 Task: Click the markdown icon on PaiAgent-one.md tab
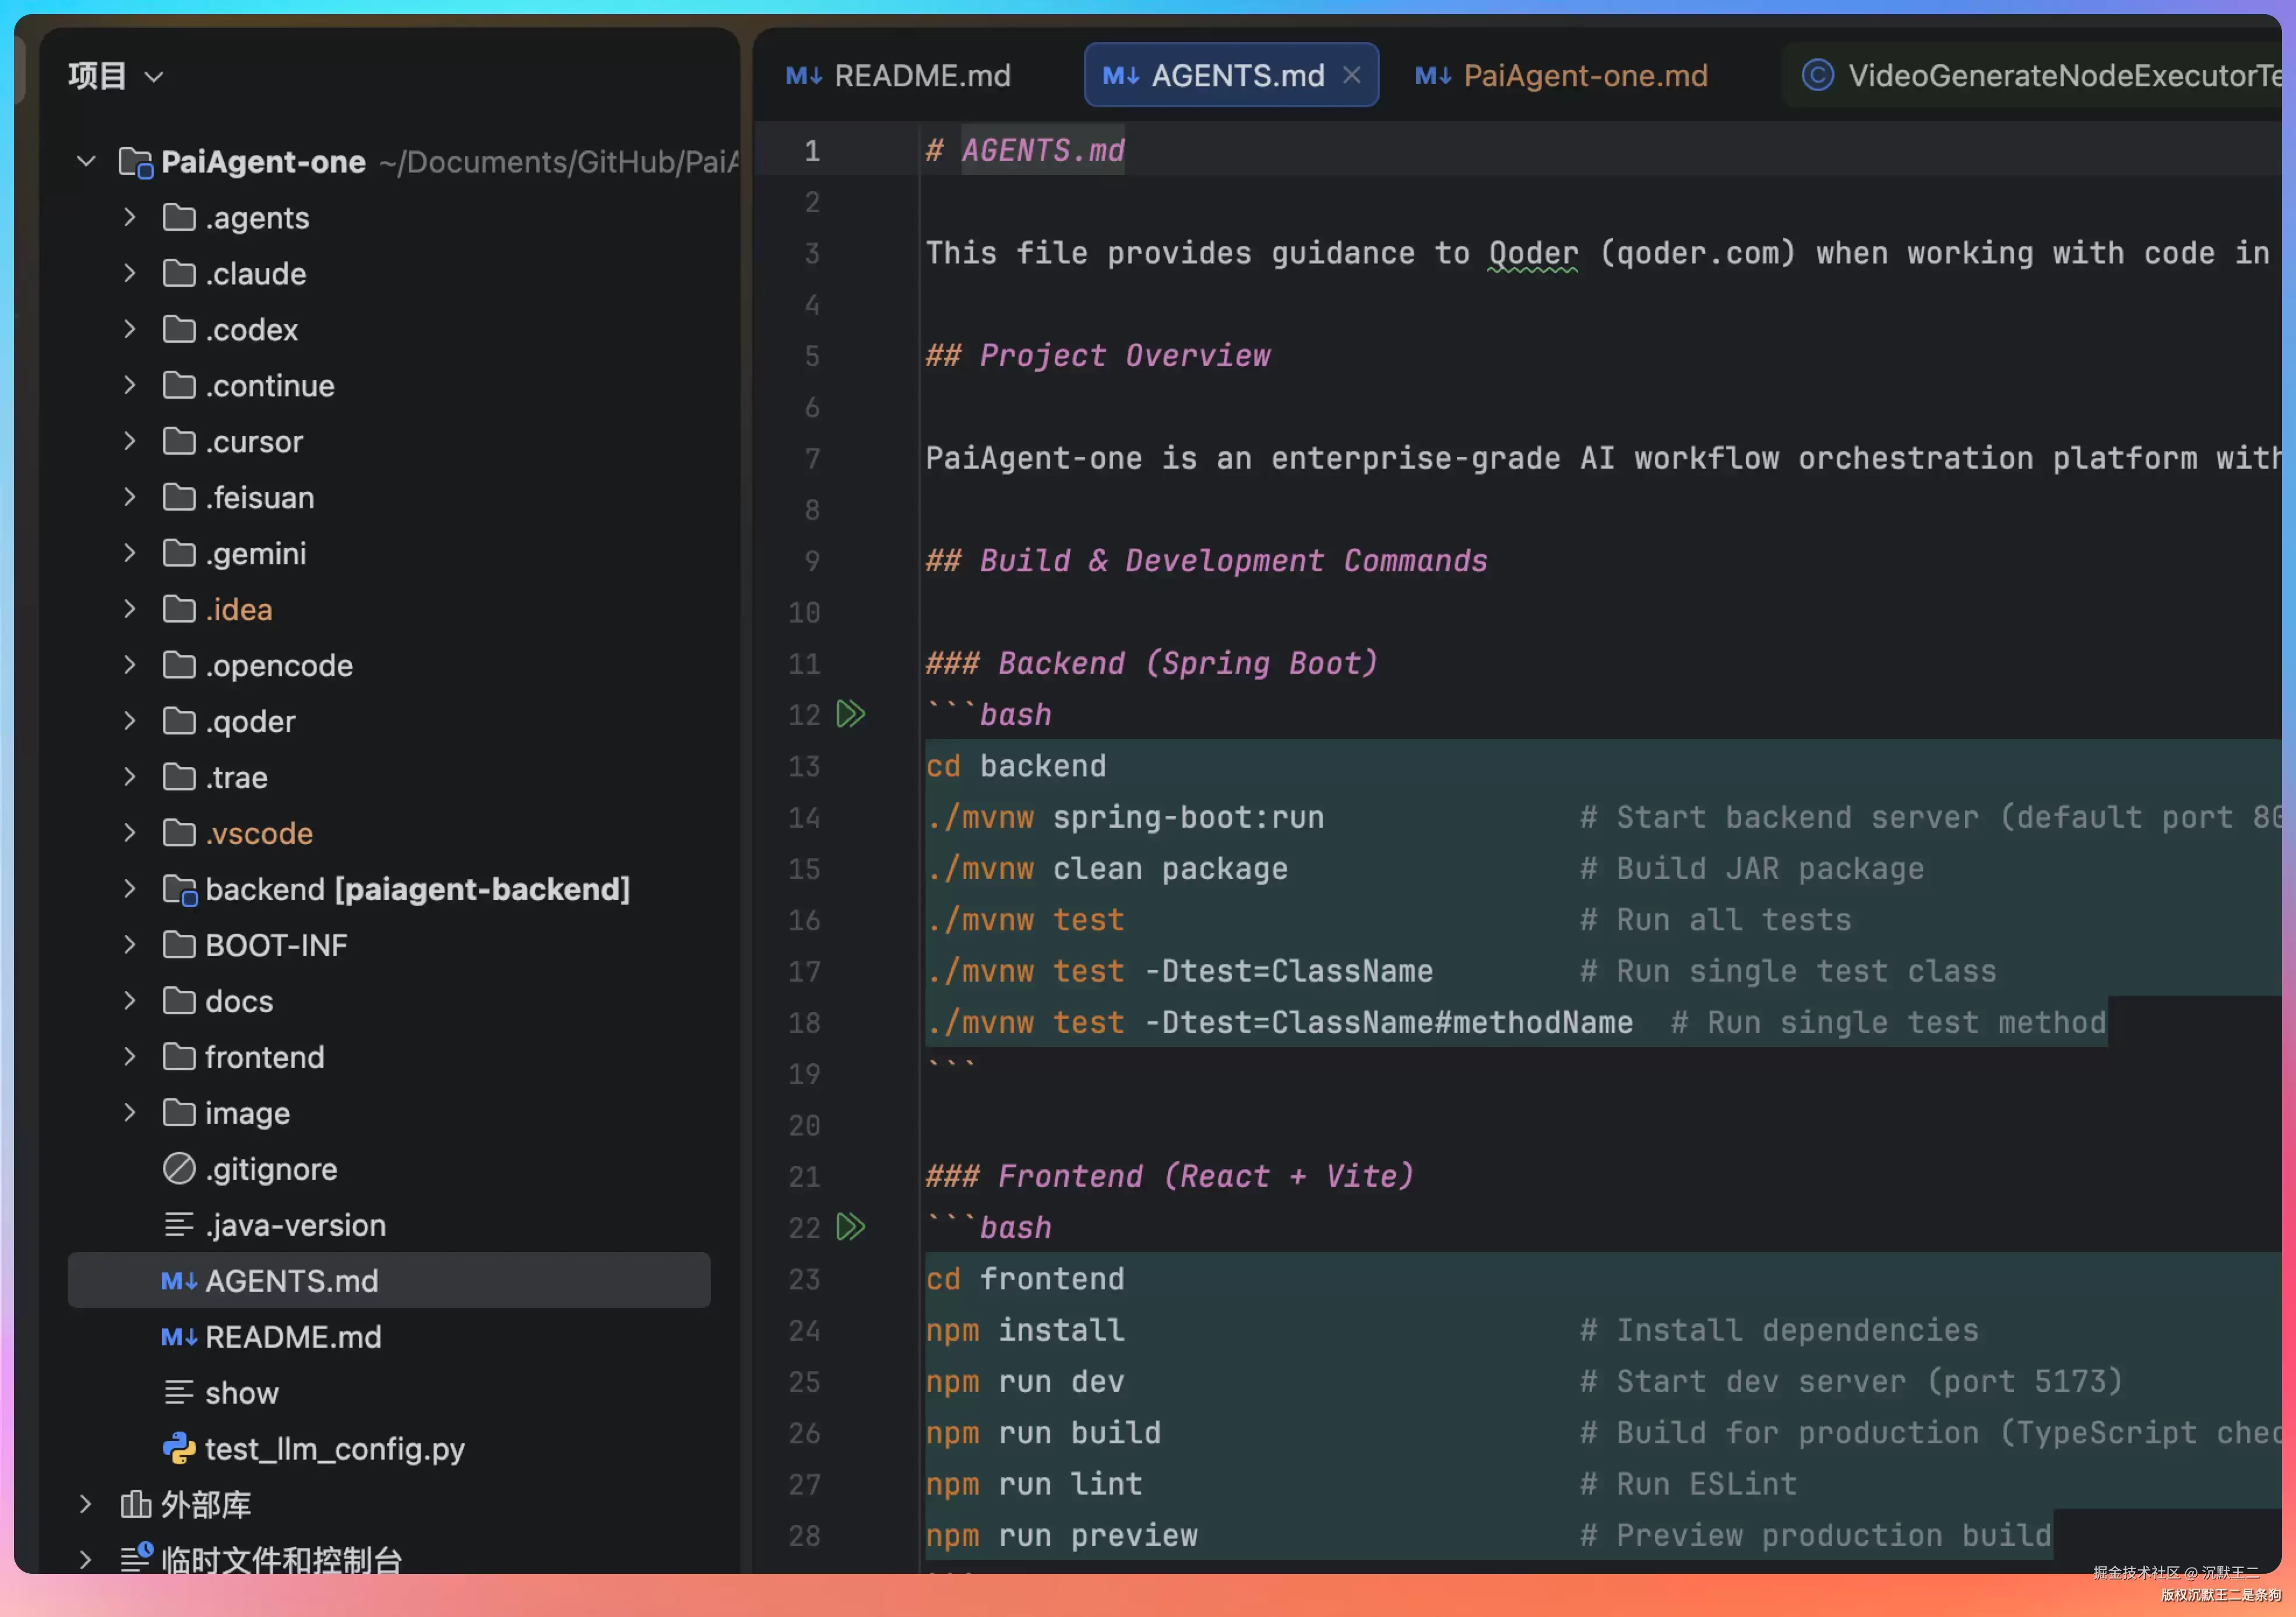pyautogui.click(x=1433, y=76)
